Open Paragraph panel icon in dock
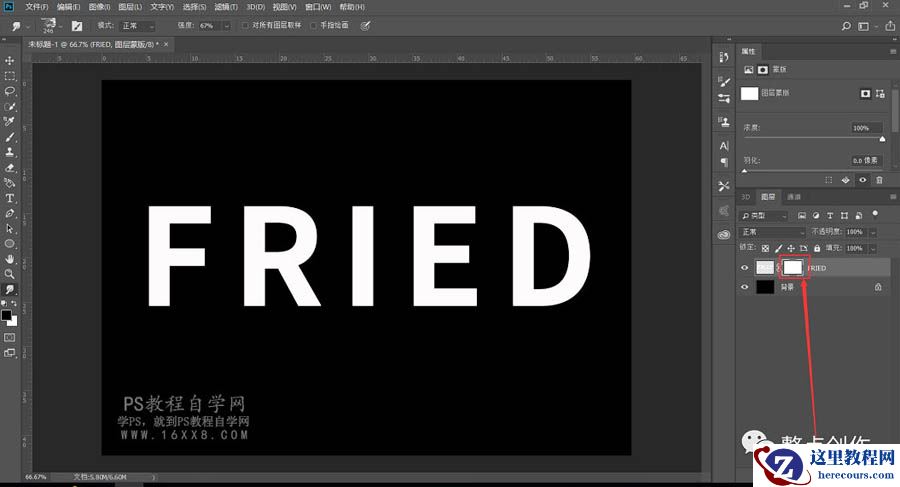This screenshot has width=900, height=487. coord(724,162)
